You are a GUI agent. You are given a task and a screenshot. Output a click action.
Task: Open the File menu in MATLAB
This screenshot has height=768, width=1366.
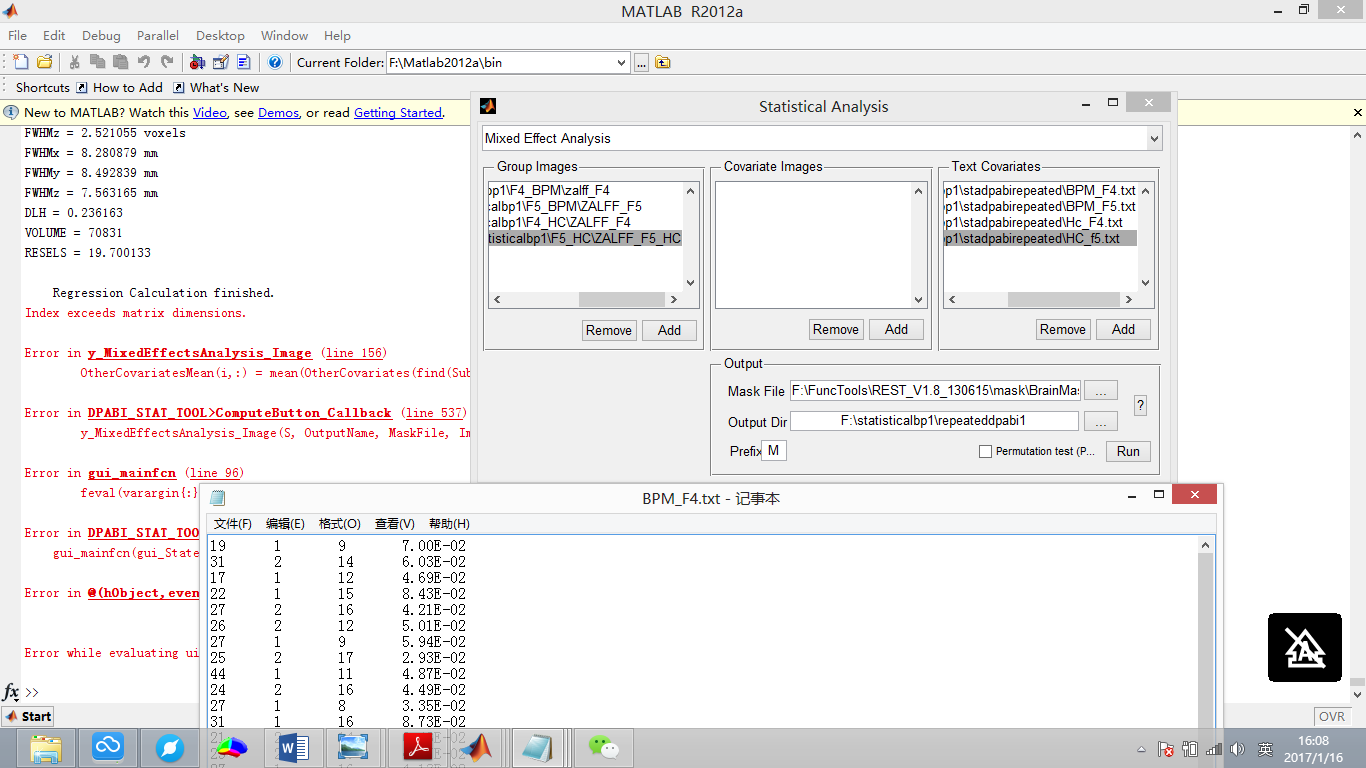pos(18,35)
